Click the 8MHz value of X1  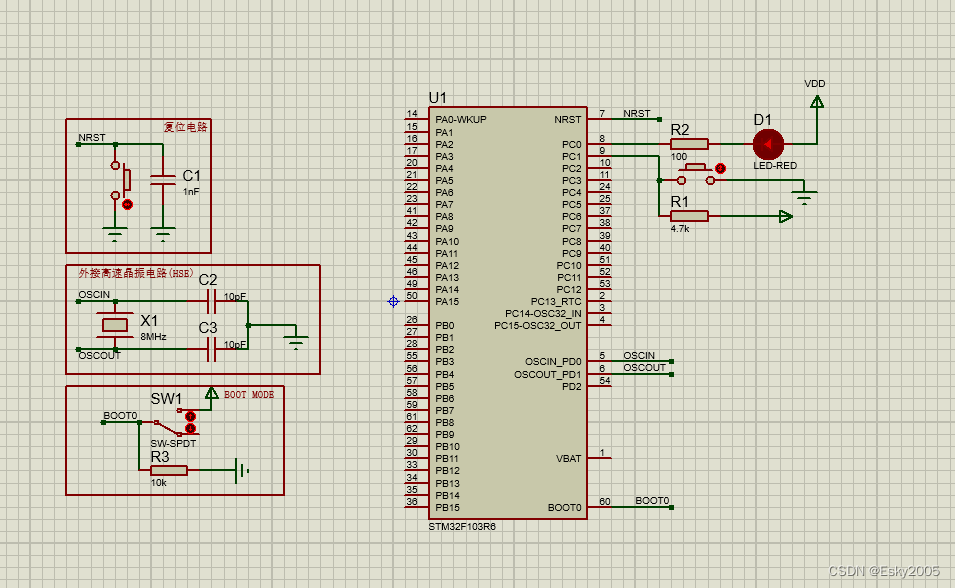coord(153,336)
